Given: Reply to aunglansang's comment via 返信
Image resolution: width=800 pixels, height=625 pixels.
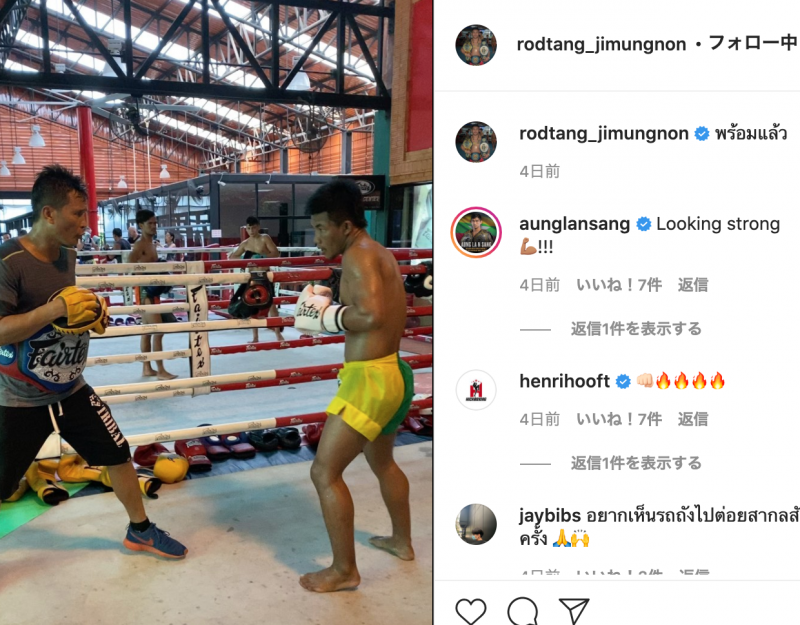Looking at the screenshot, I should [x=692, y=285].
